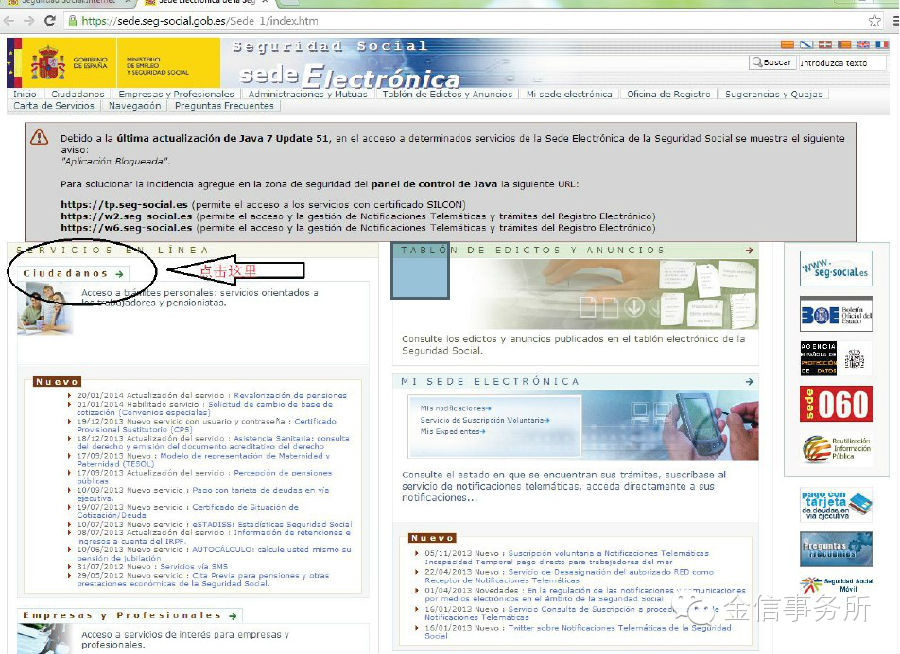
Task: Click the Gobierno de España coat of arms logo
Action: 48,63
